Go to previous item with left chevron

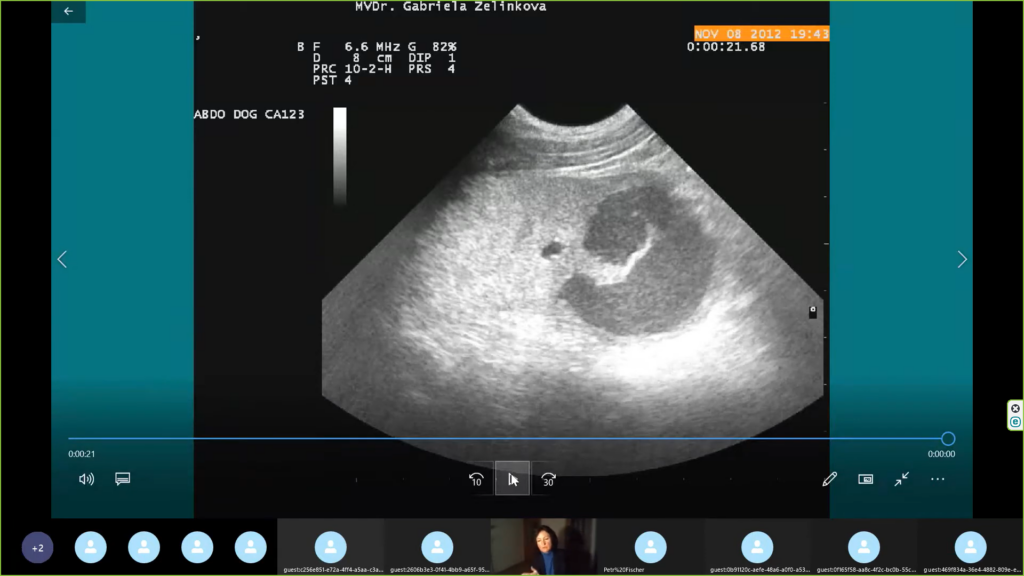point(62,260)
